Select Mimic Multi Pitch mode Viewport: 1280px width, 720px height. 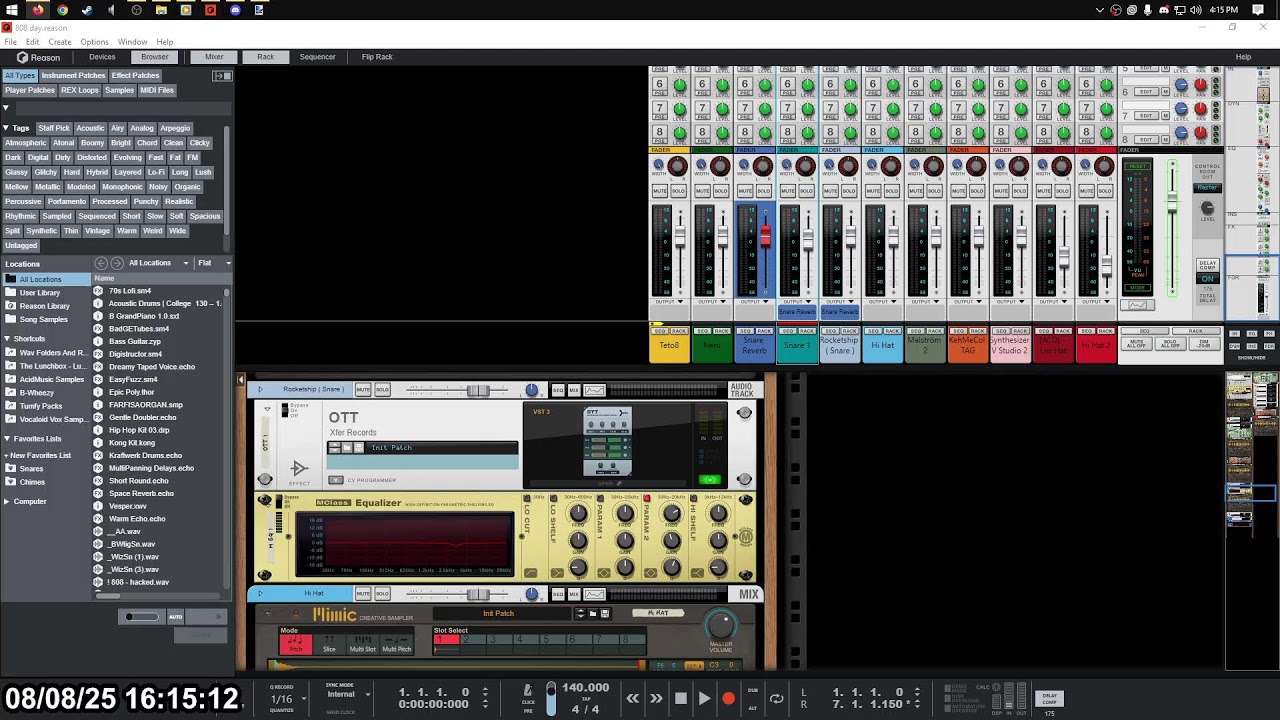(396, 643)
